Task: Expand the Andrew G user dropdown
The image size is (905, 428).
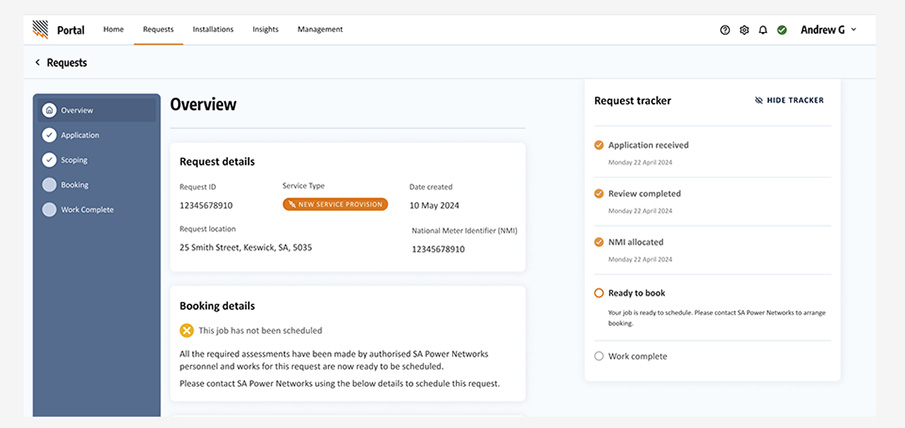Action: coord(828,30)
